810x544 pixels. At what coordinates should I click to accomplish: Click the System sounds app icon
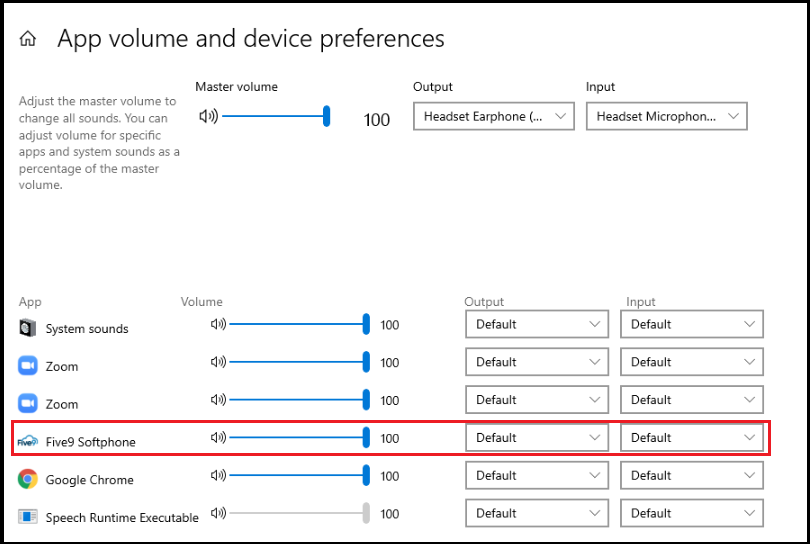coord(27,328)
